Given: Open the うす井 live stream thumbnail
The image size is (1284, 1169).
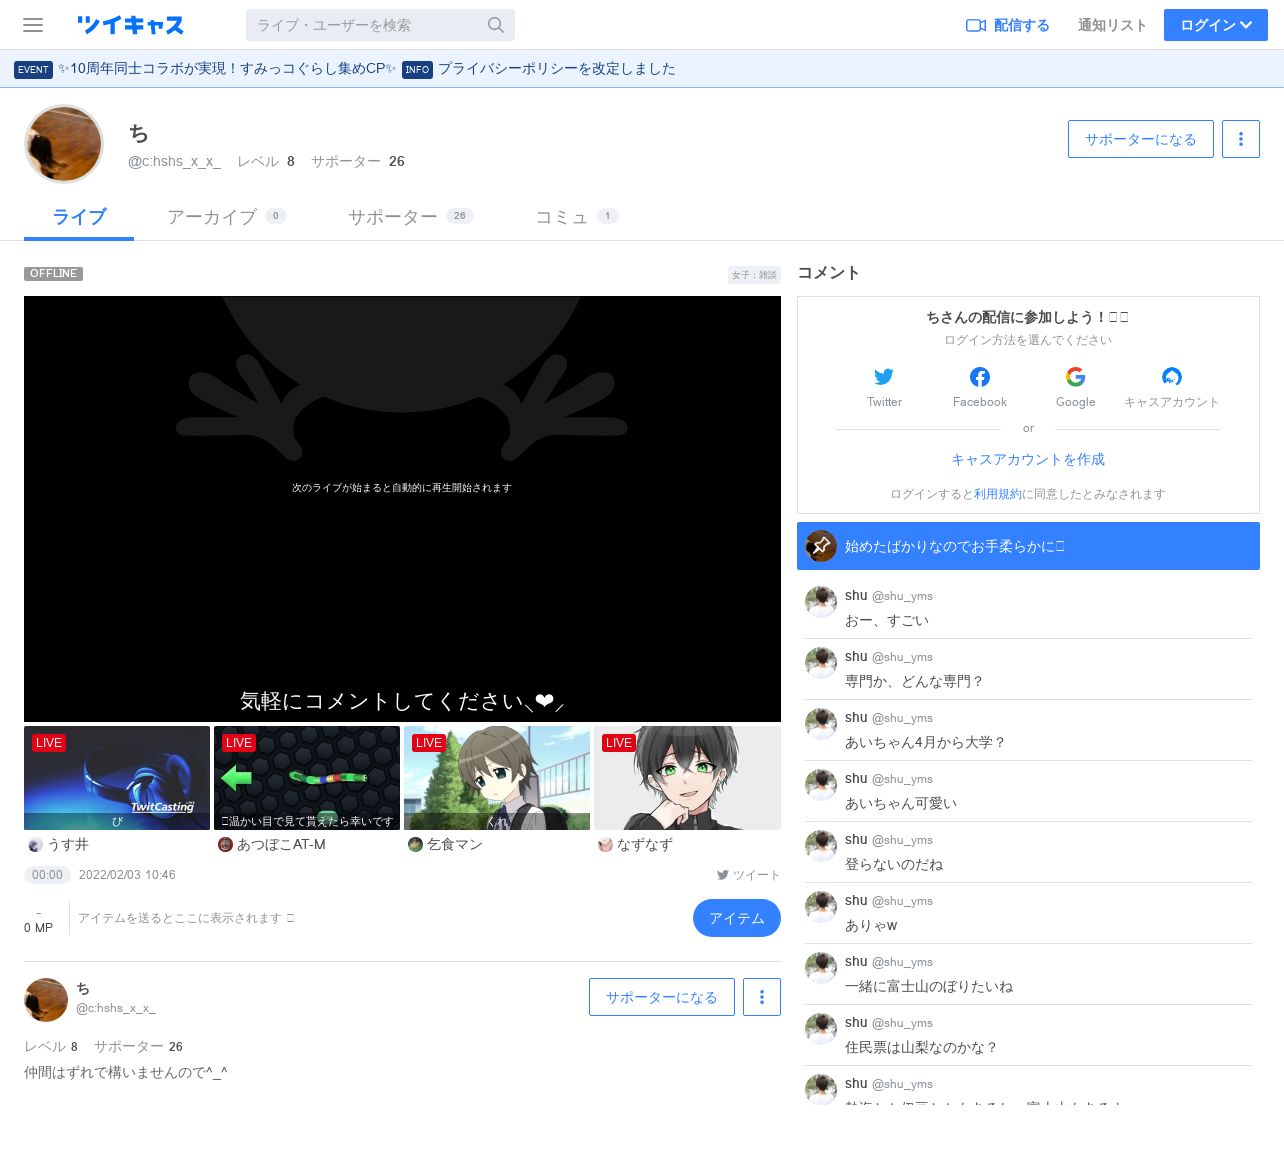Looking at the screenshot, I should (x=117, y=778).
